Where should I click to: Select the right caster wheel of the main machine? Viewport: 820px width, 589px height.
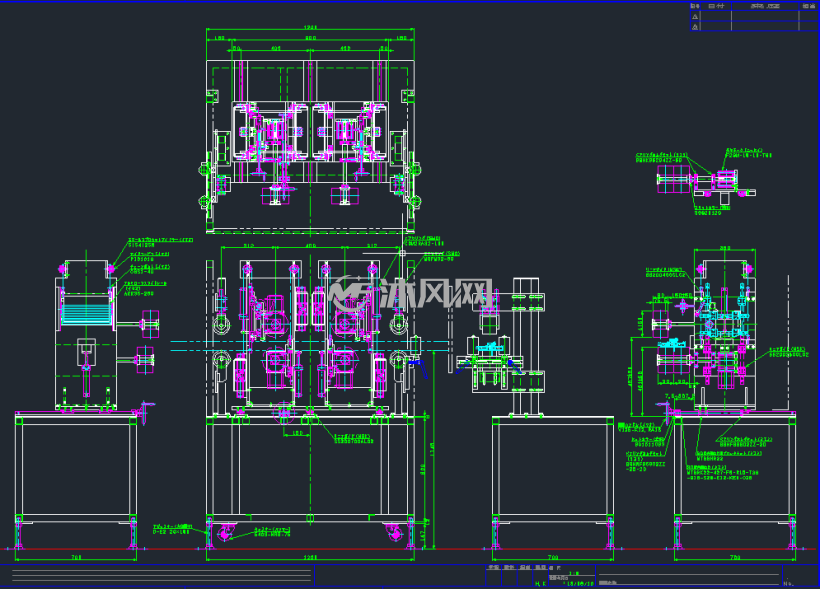[394, 534]
